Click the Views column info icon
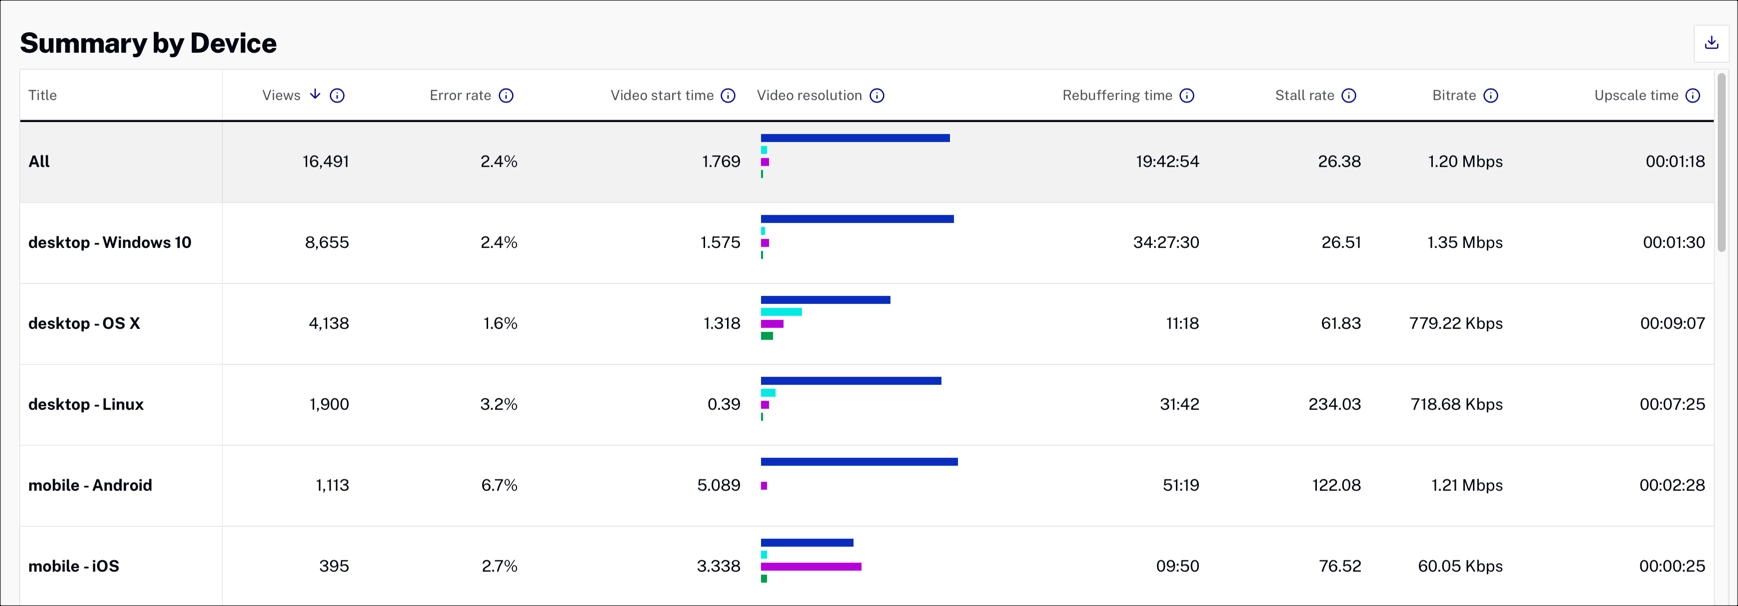 click(337, 96)
